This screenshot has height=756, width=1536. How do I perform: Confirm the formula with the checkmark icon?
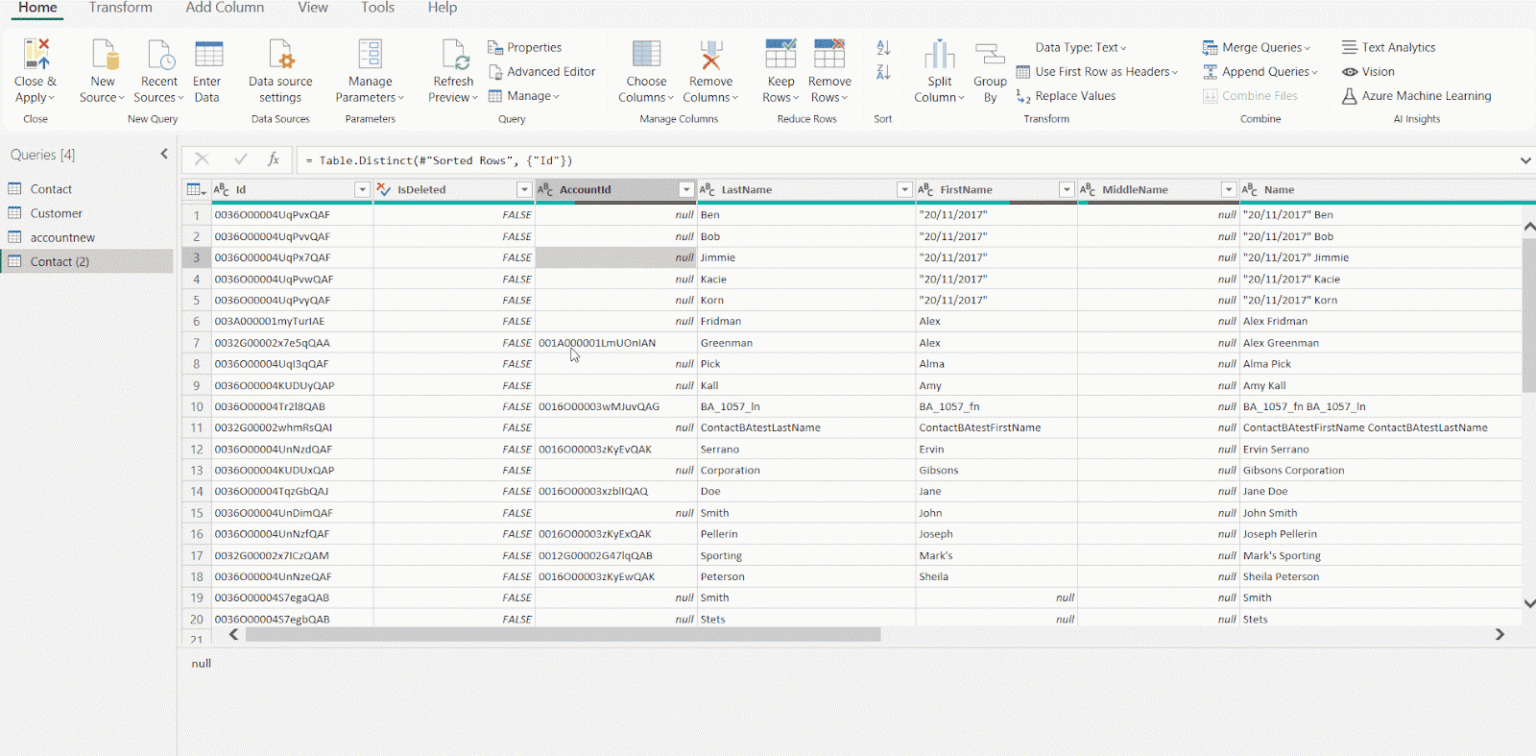(x=240, y=159)
